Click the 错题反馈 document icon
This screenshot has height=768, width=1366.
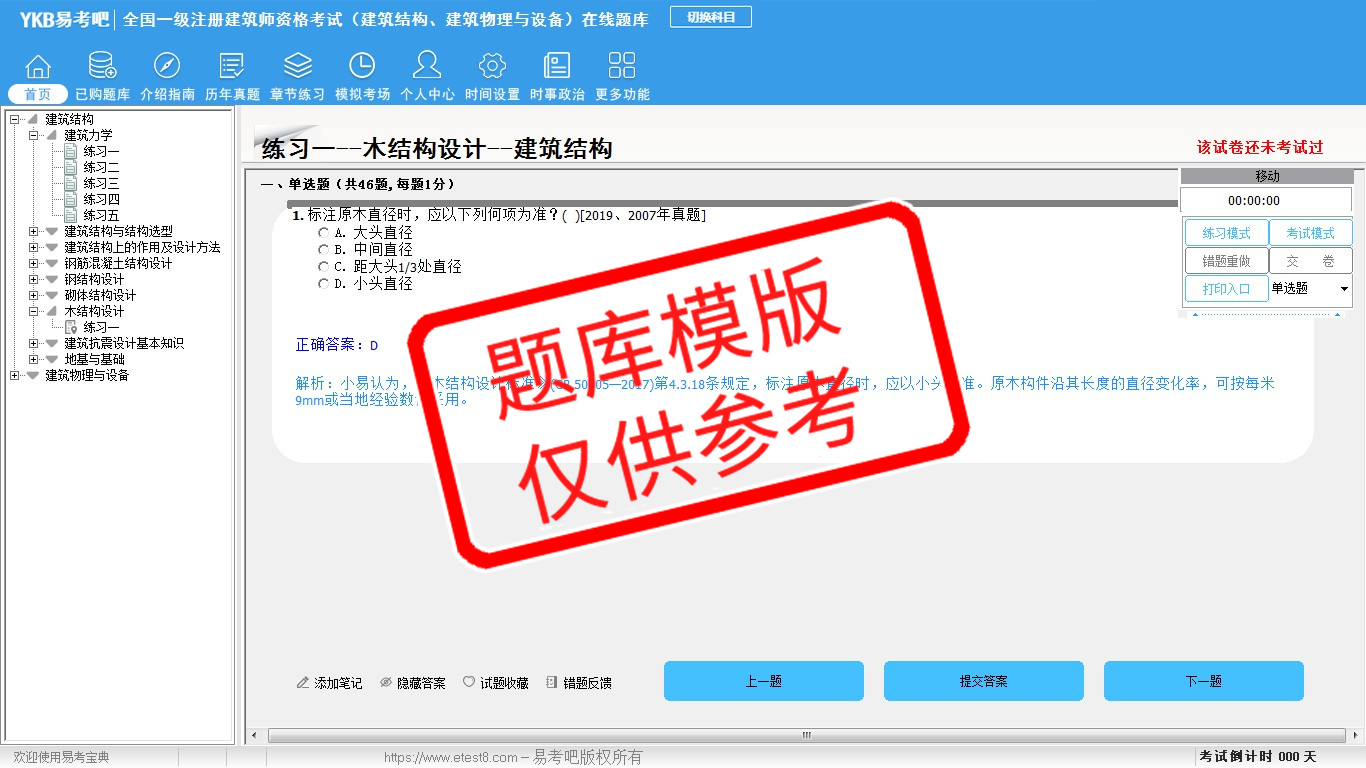coord(552,683)
